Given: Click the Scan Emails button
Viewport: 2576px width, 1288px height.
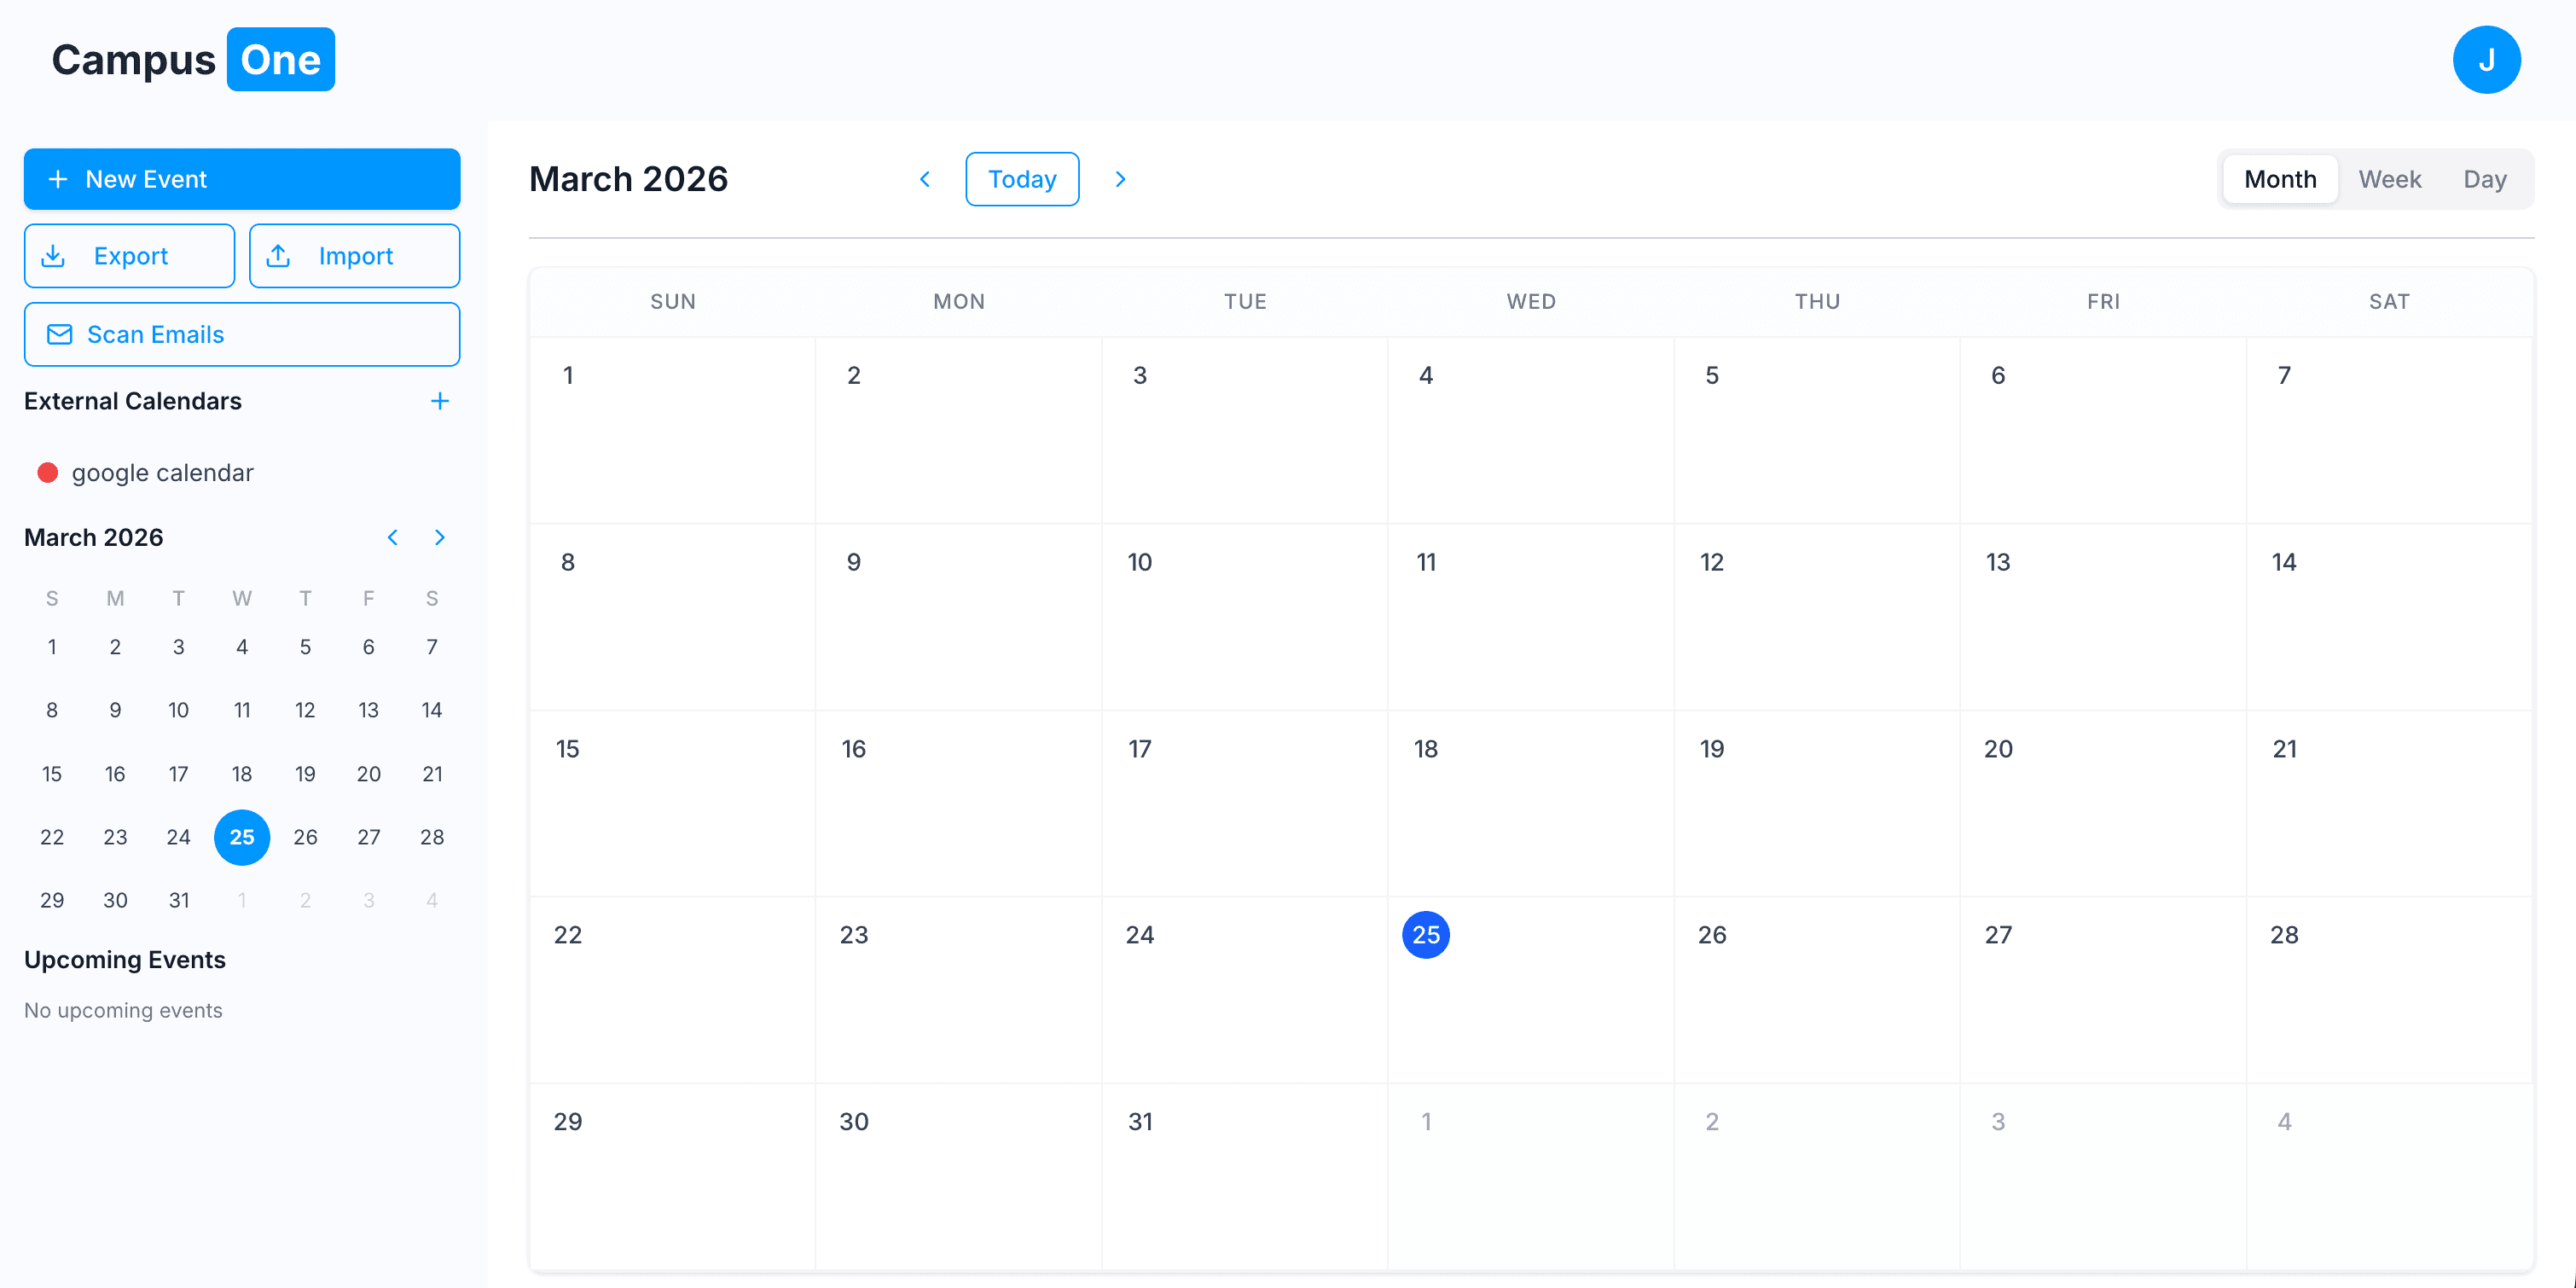Looking at the screenshot, I should click(241, 334).
